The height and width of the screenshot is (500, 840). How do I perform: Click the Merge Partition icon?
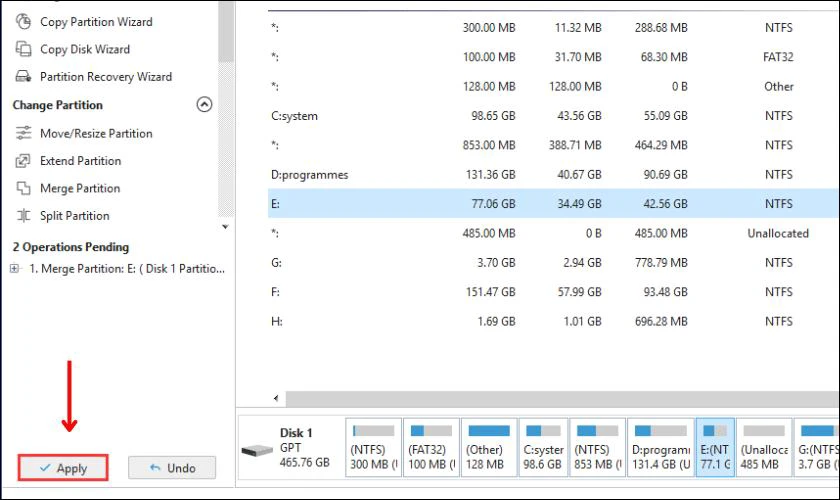(23, 188)
